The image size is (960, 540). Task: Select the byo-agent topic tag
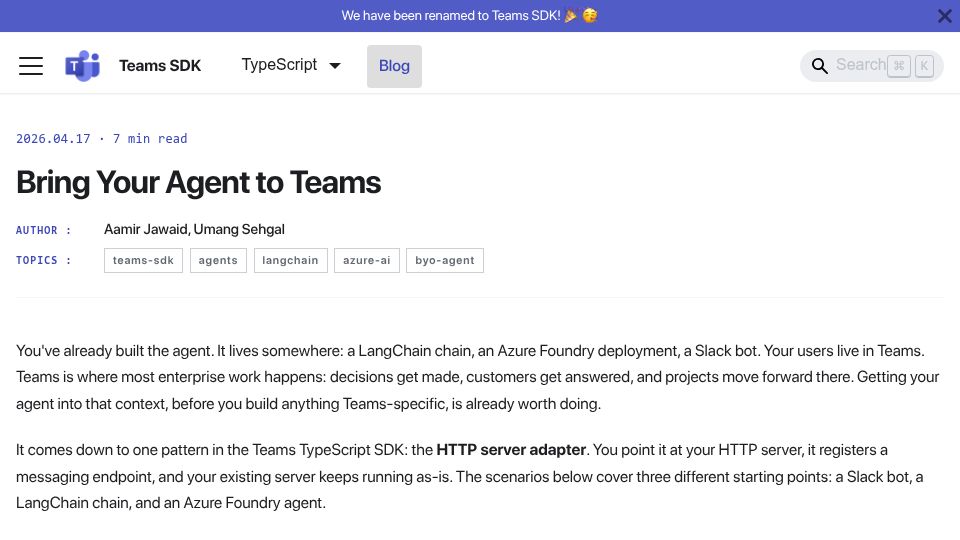444,260
